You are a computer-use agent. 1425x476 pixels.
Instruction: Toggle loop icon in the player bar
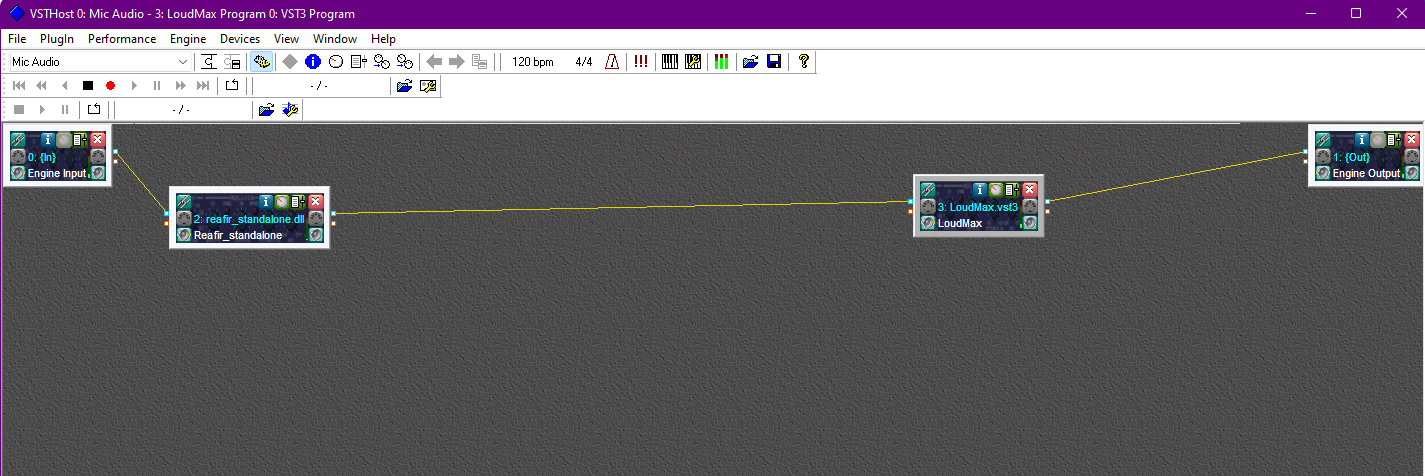[x=232, y=86]
